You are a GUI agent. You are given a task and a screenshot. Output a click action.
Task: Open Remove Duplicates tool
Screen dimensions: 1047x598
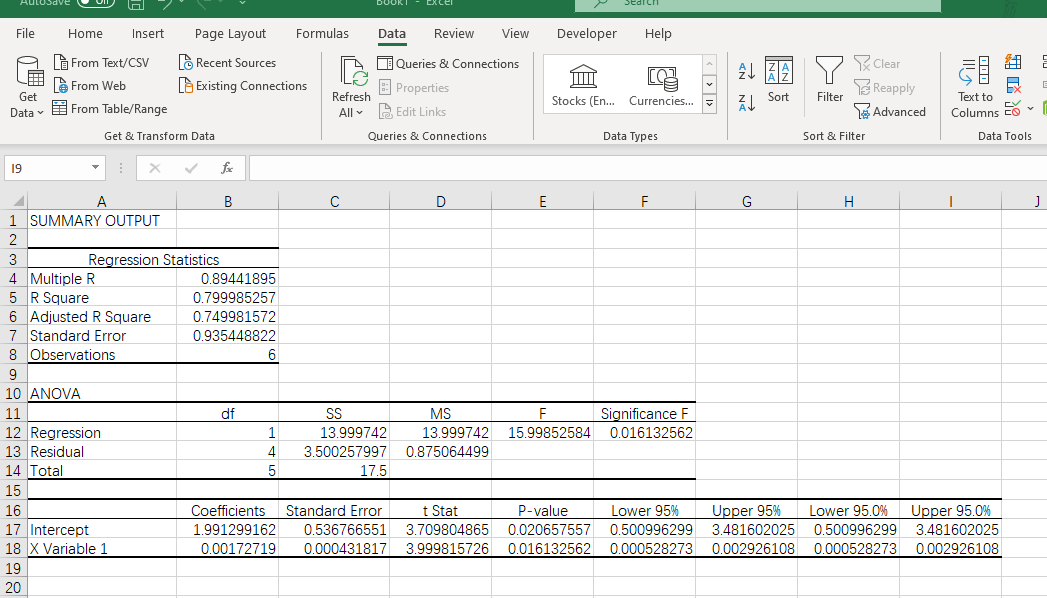click(x=1012, y=84)
